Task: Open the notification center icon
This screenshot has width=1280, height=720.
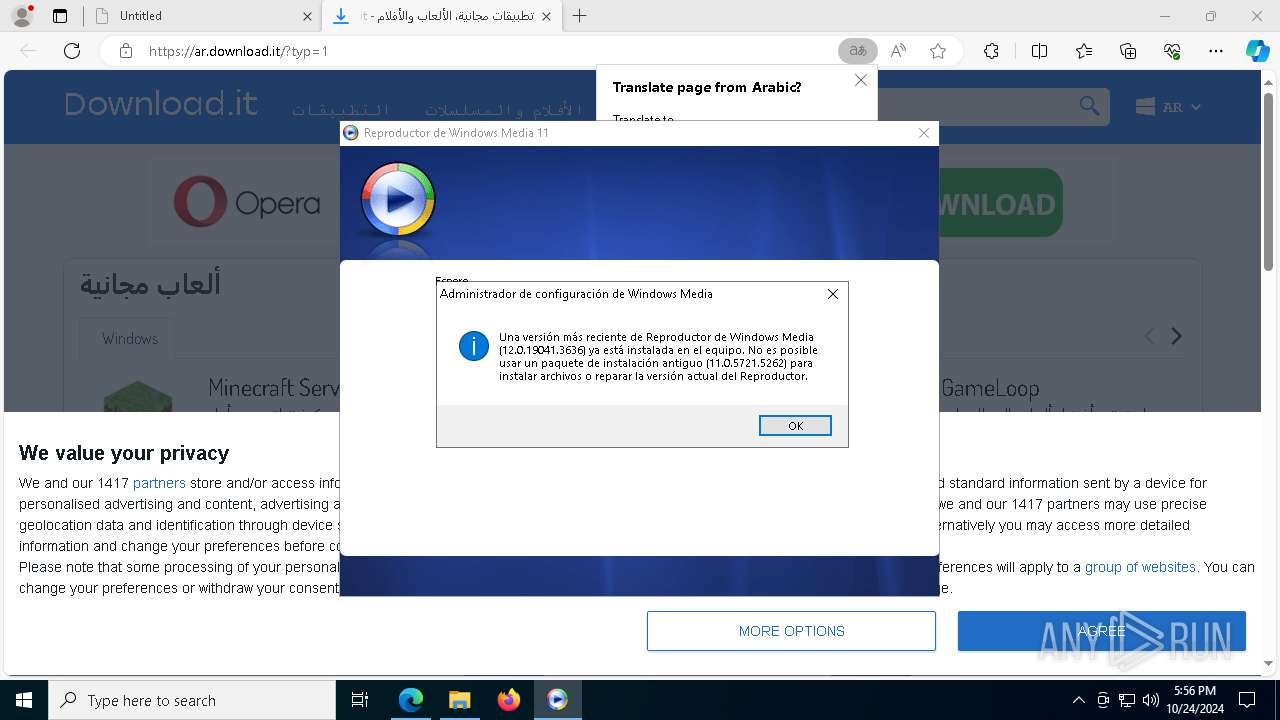Action: pyautogui.click(x=1247, y=700)
